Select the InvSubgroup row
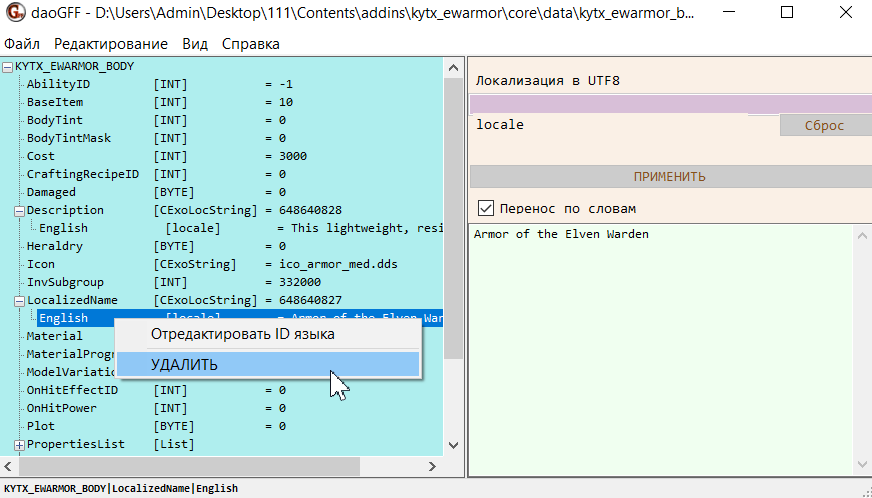Screen dimensions: 872x498 (174, 282)
